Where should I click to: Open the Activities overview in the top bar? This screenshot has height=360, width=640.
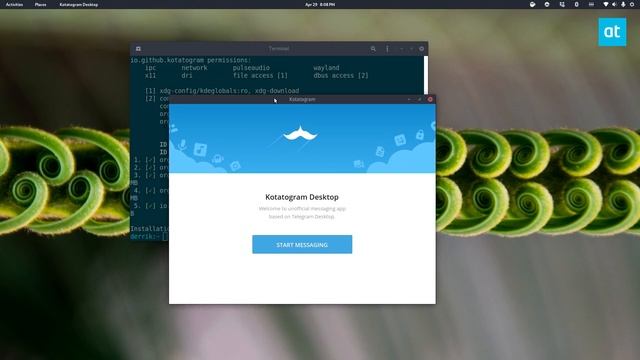(14, 4)
